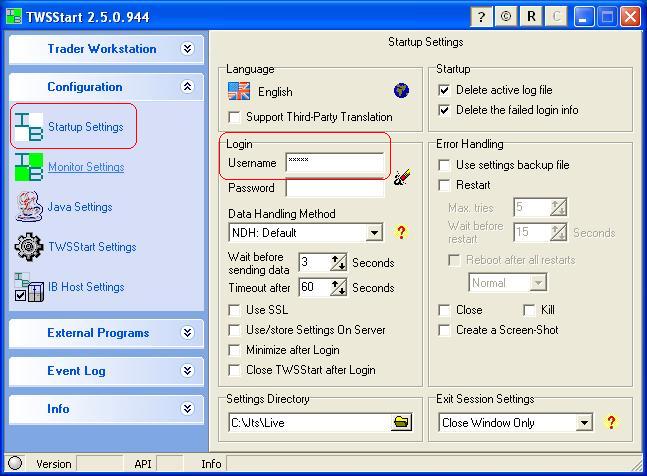The height and width of the screenshot is (476, 647).
Task: Open the Close Window Only dropdown
Action: 584,422
